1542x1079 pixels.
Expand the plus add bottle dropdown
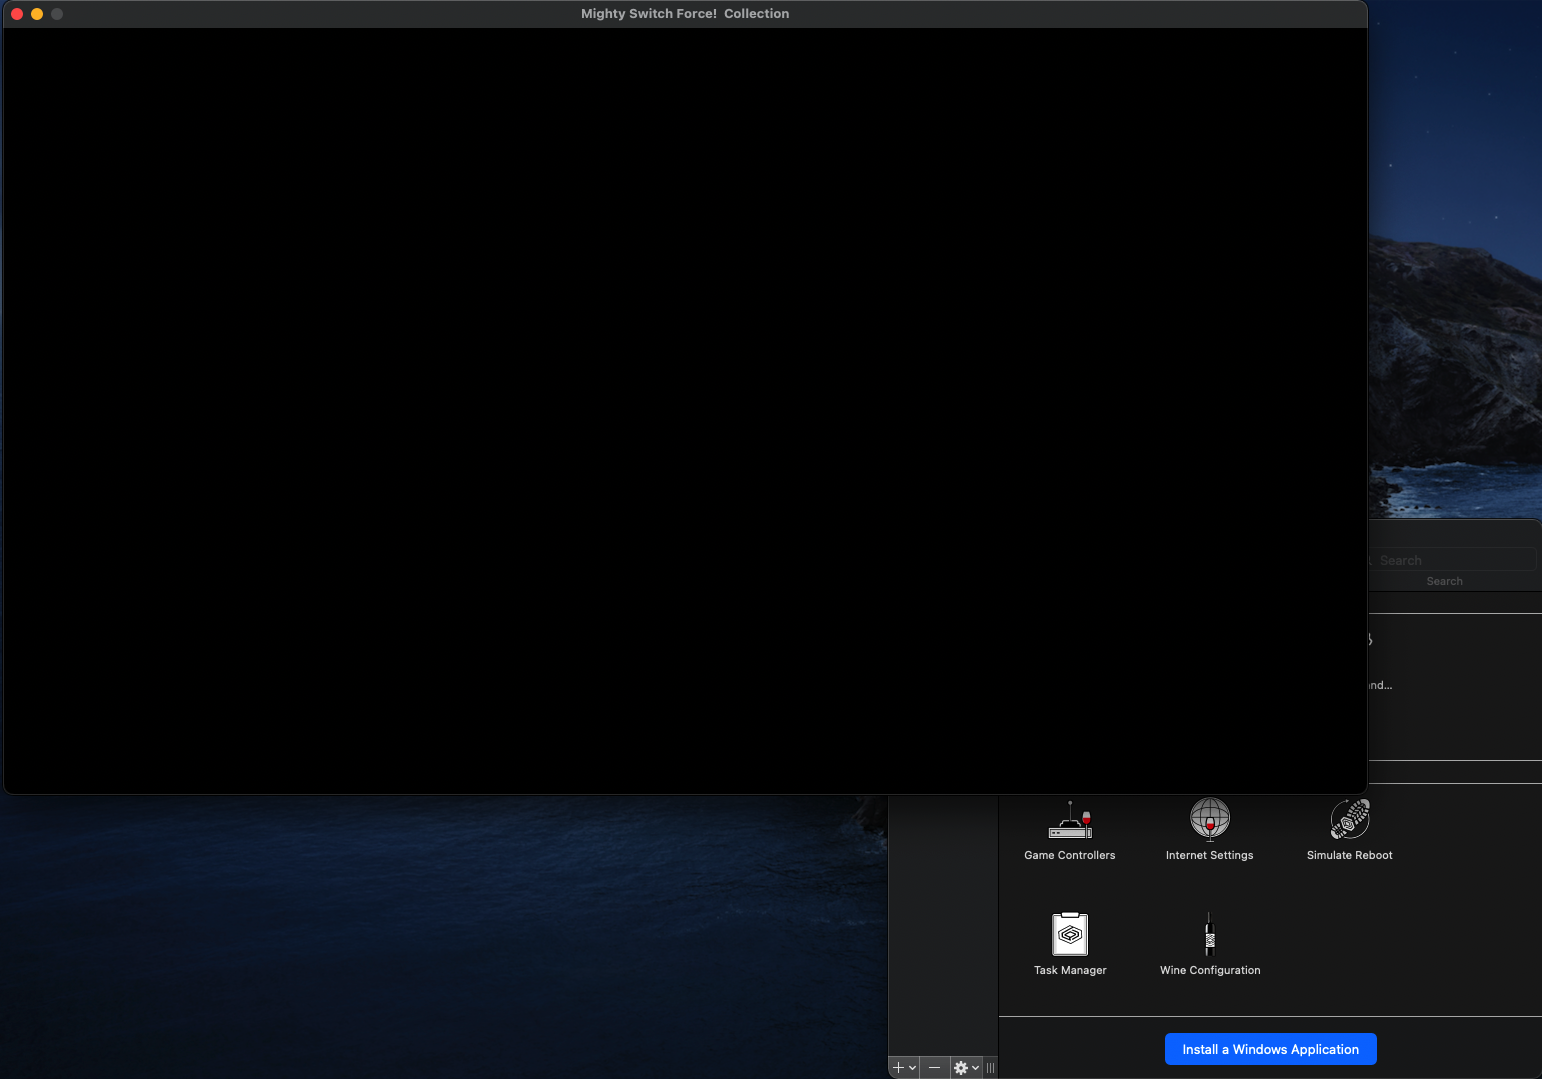(x=904, y=1067)
